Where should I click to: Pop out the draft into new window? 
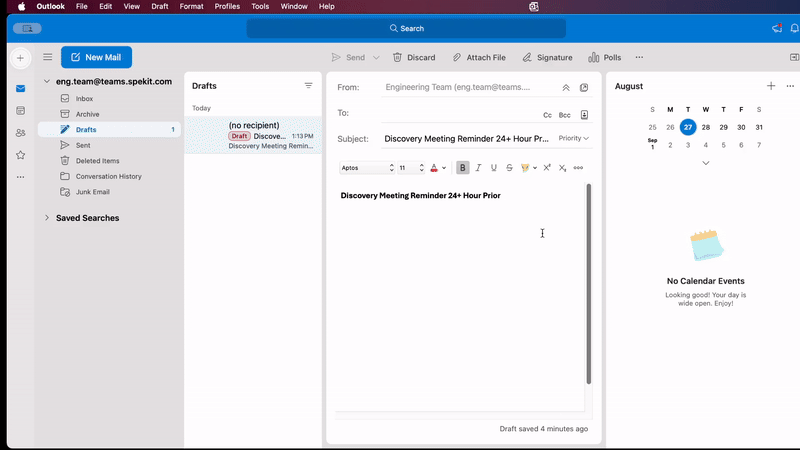point(584,88)
